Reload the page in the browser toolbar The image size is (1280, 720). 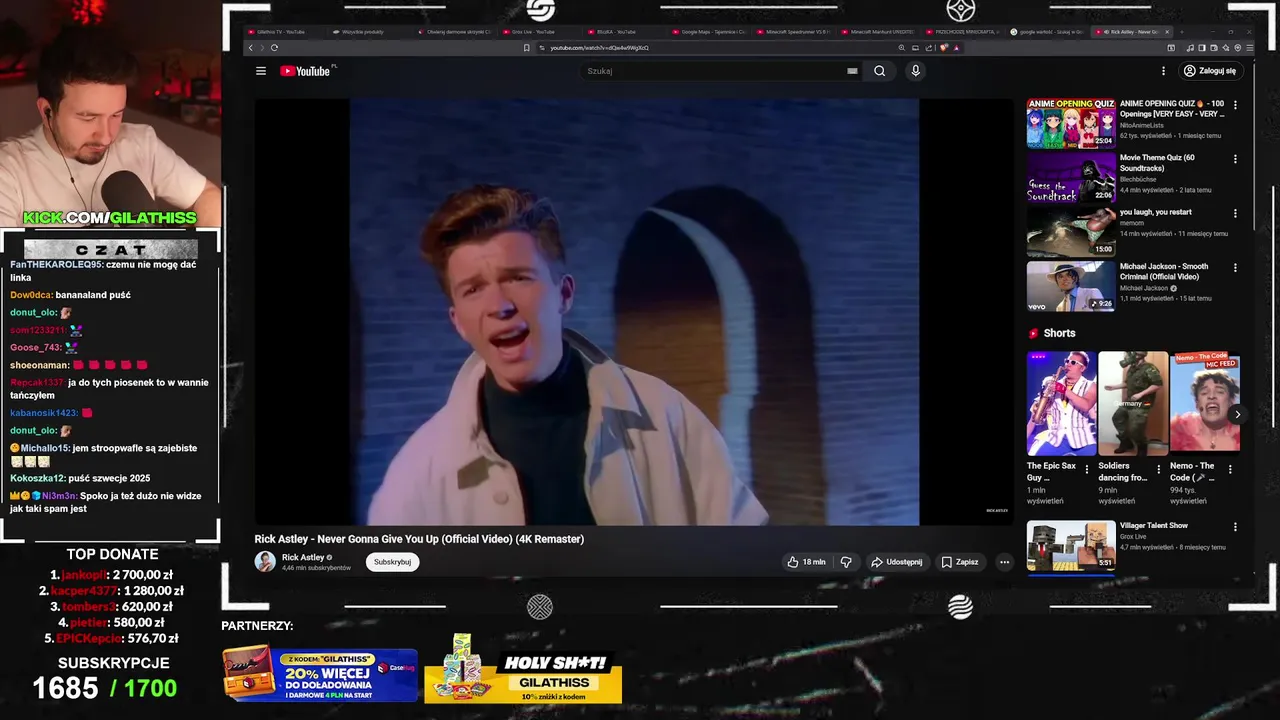coord(274,47)
